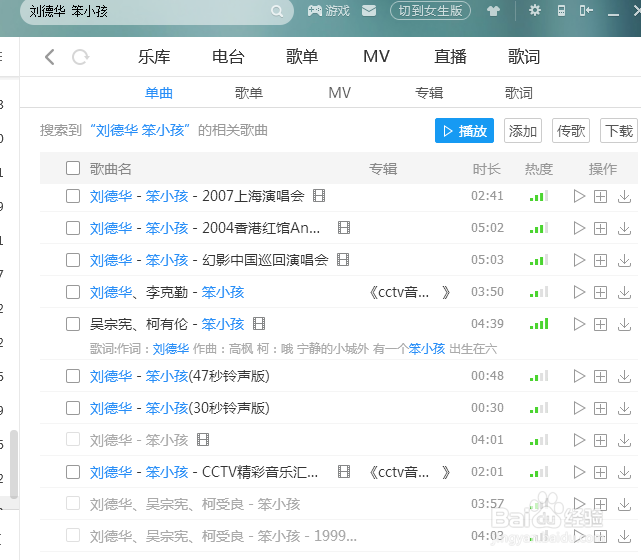641x560 pixels.
Task: Switch to mini mode icon
Action: tap(586, 11)
